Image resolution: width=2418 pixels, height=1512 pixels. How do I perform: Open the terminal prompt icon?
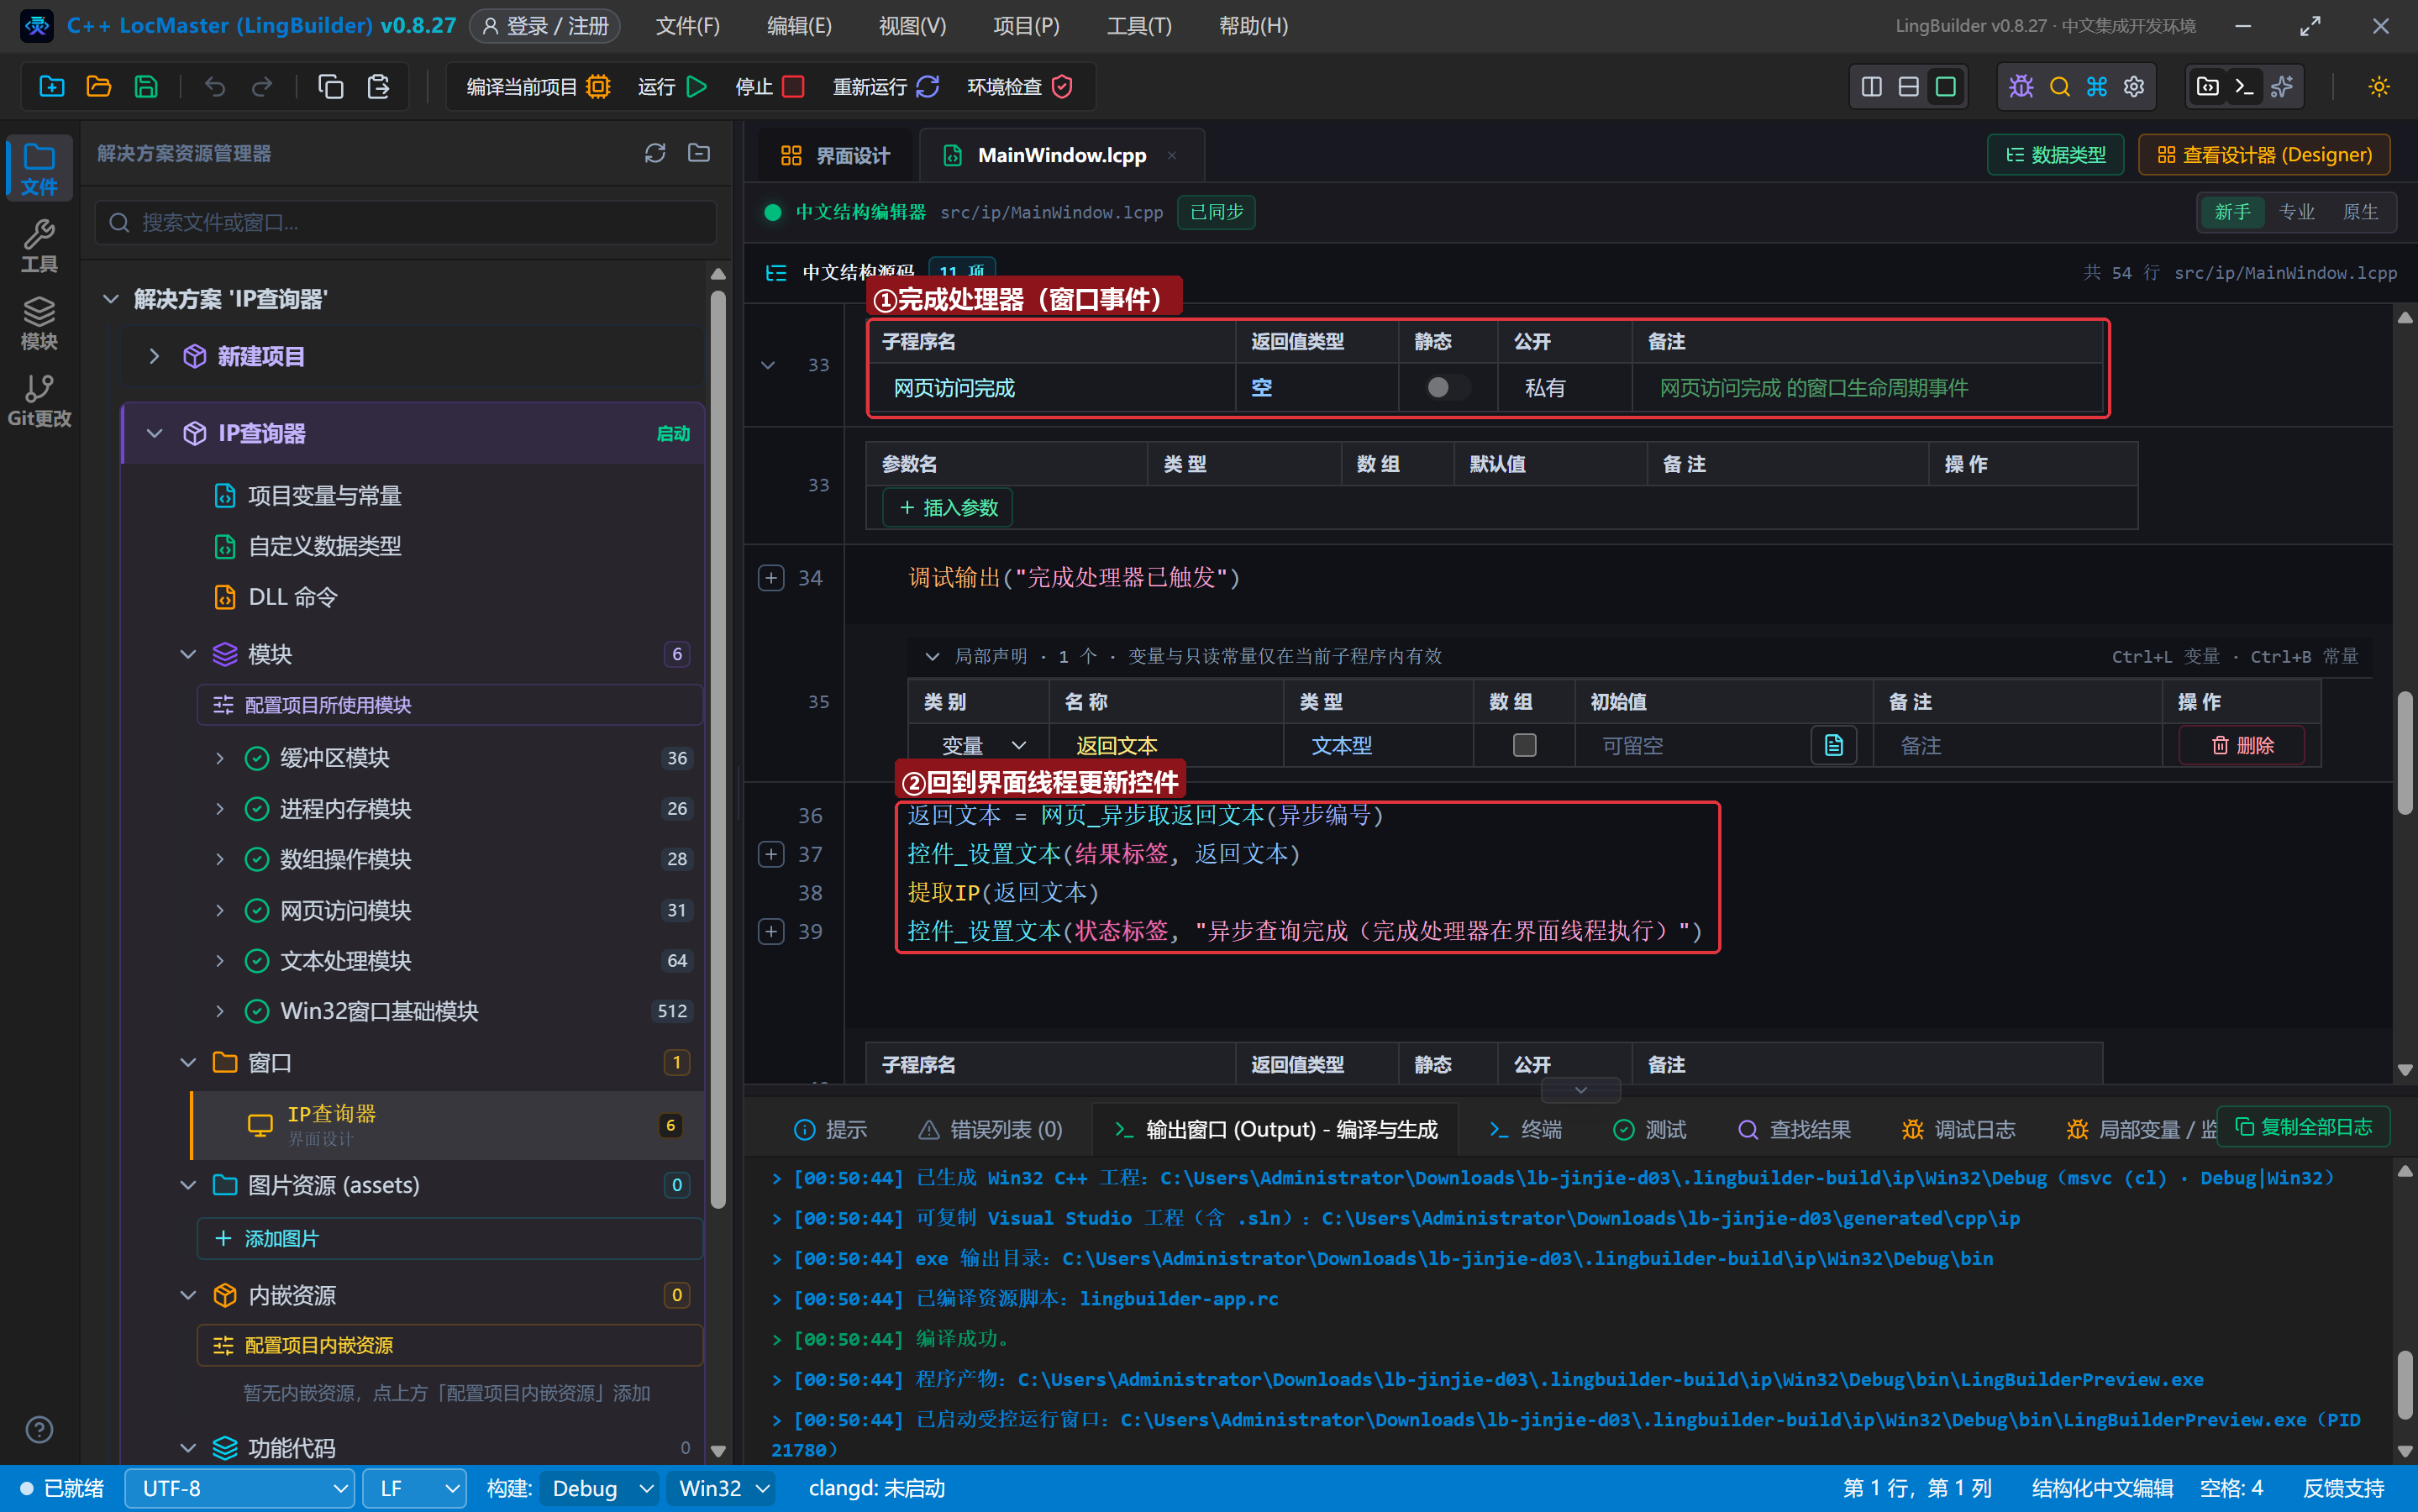tap(2244, 87)
